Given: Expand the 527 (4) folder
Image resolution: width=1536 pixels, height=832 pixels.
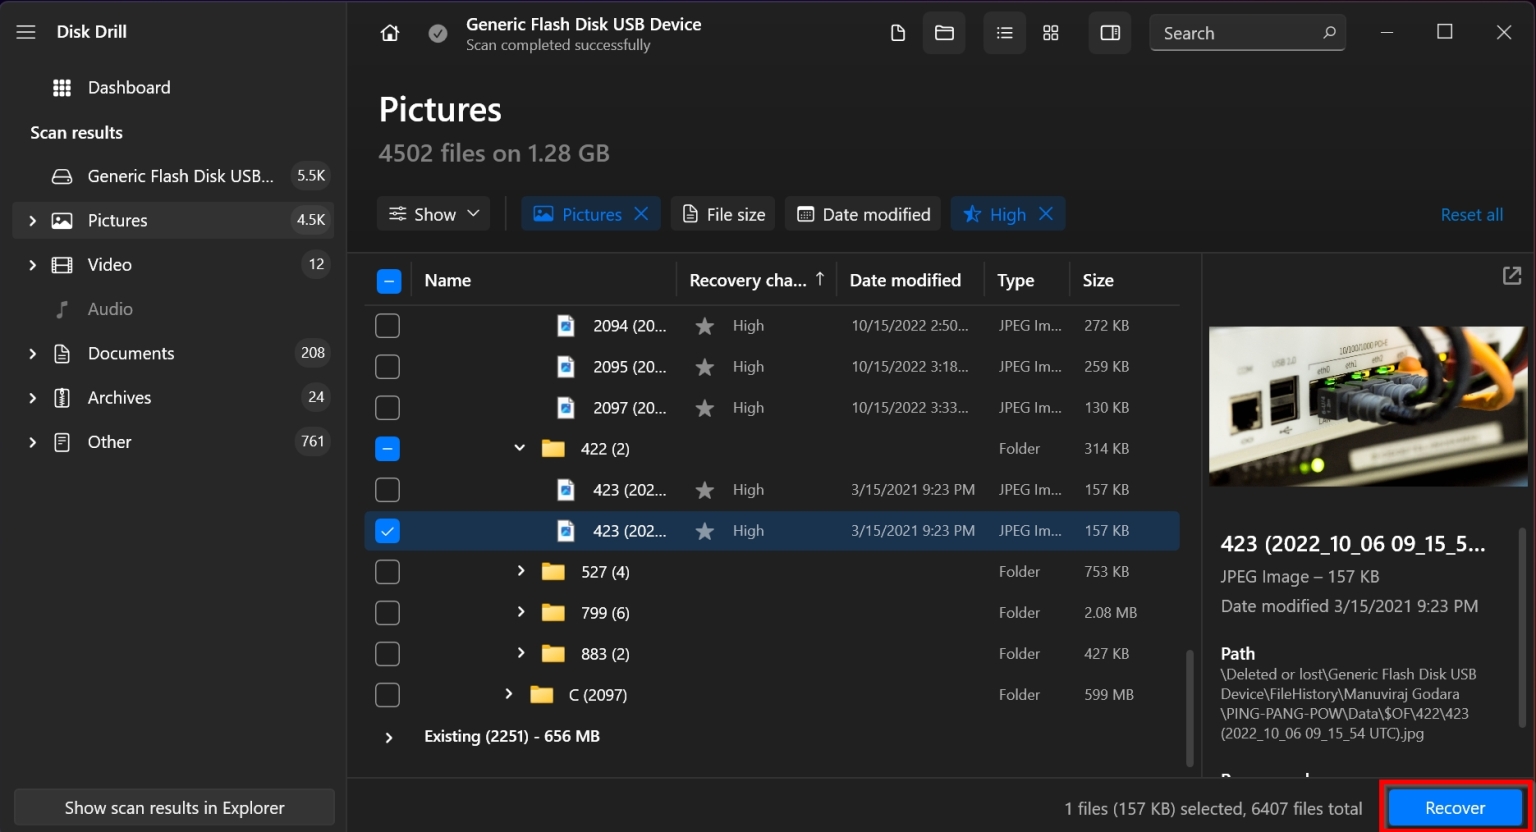Looking at the screenshot, I should point(520,571).
